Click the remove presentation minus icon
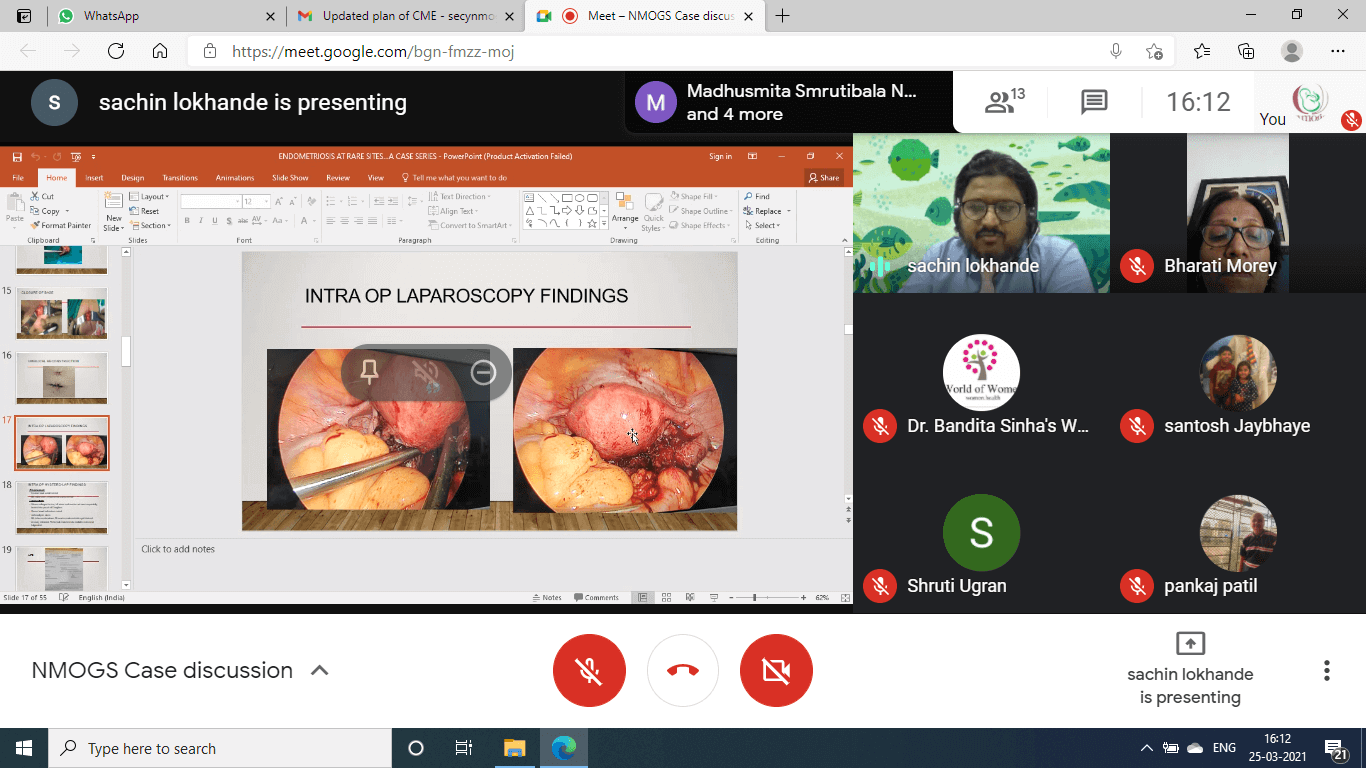1366x768 pixels. coord(483,373)
